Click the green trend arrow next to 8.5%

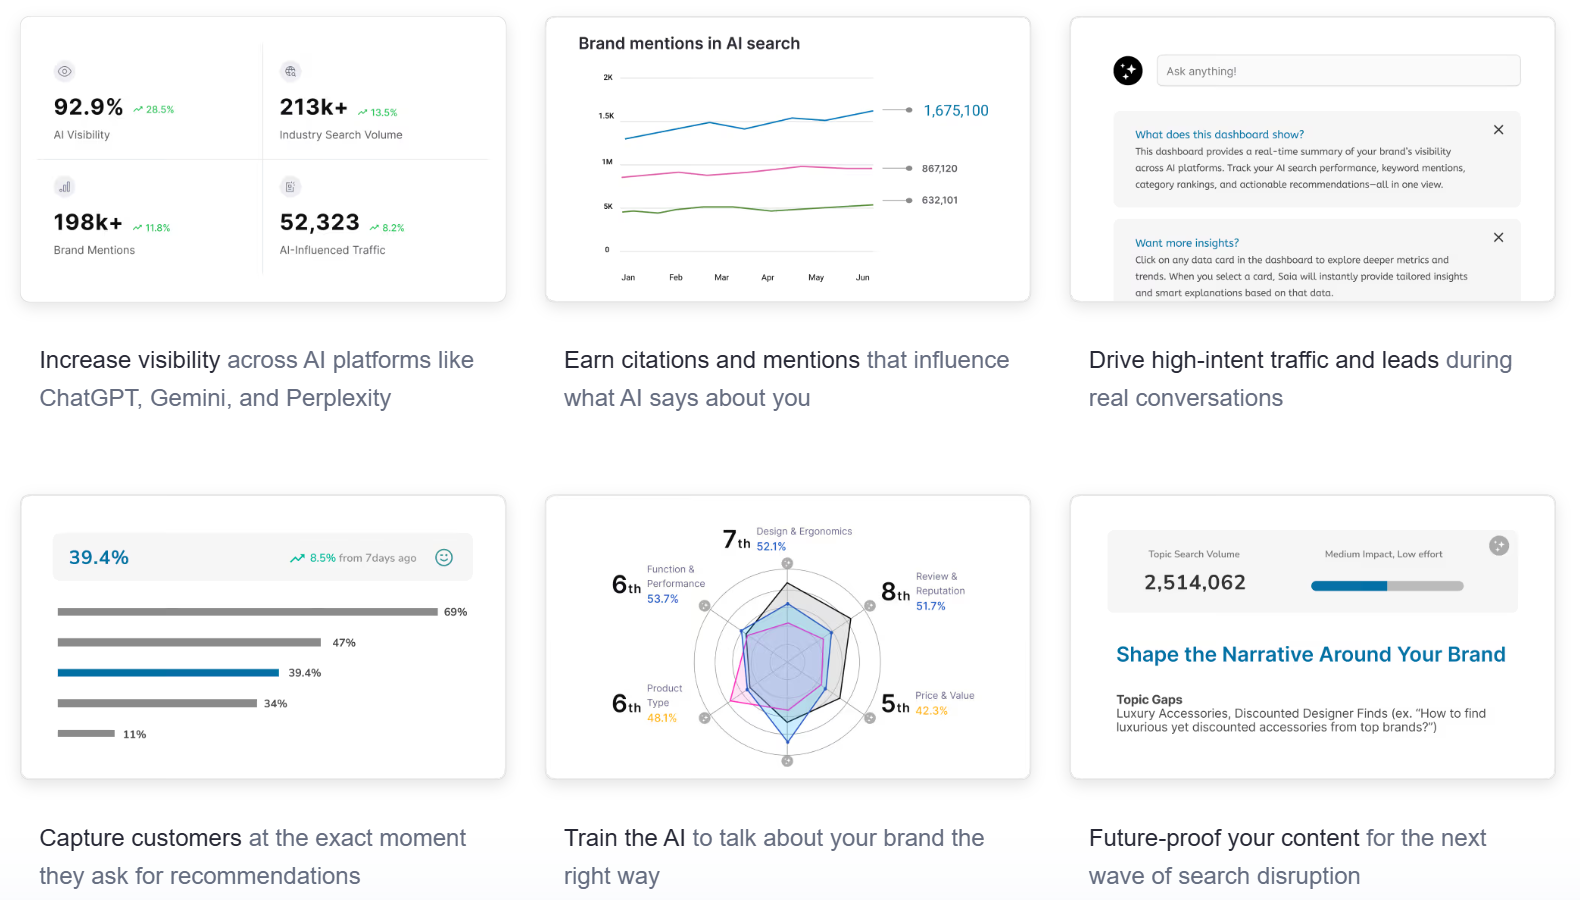[x=297, y=558]
